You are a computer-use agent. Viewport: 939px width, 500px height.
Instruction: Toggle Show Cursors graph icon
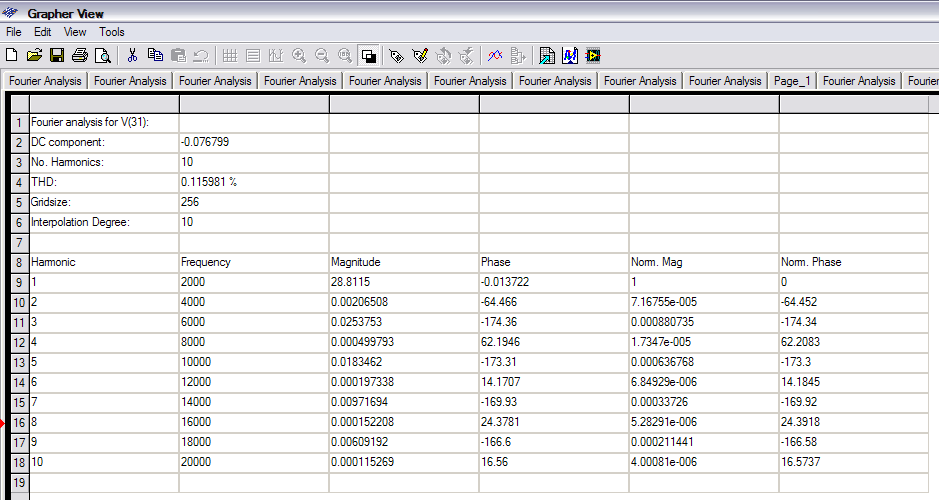point(275,56)
